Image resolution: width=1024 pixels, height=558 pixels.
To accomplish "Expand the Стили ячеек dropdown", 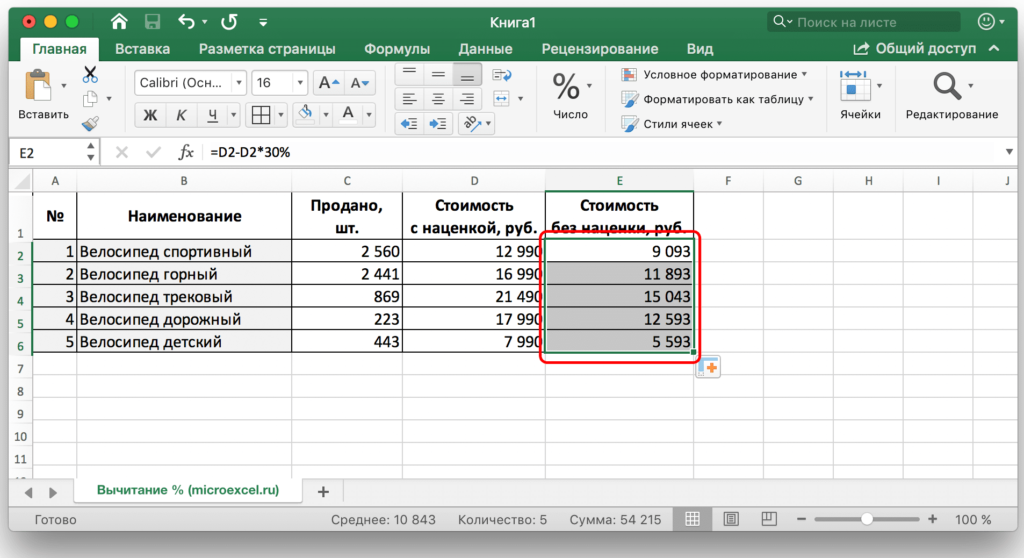I will 719,123.
